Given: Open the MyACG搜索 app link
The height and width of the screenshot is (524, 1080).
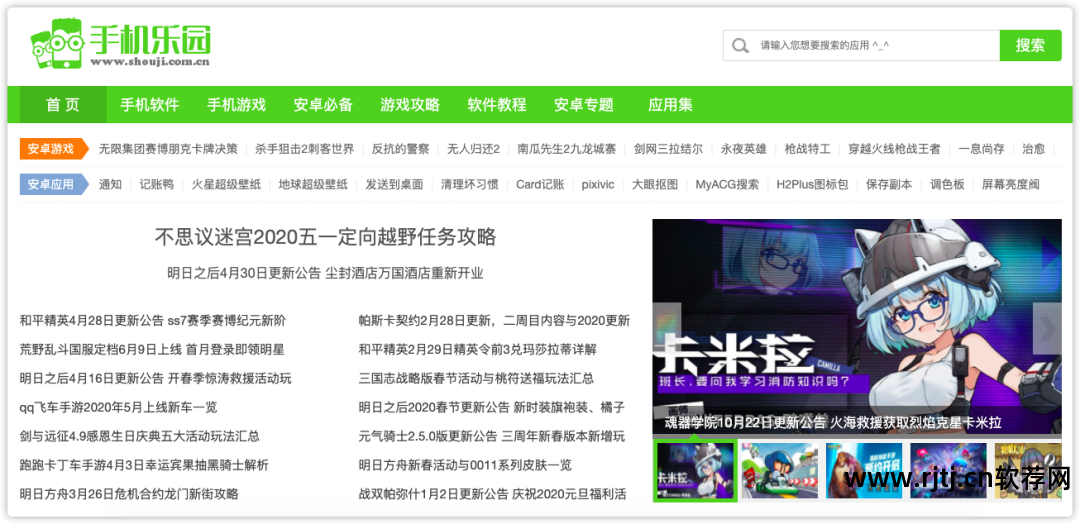Looking at the screenshot, I should coord(727,185).
